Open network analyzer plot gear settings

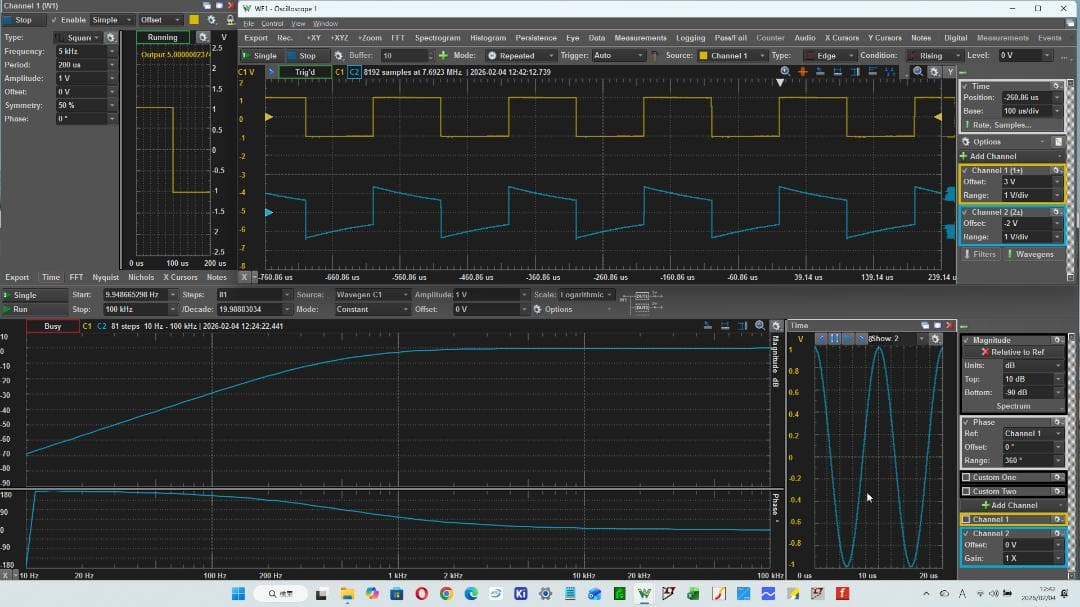(x=776, y=326)
